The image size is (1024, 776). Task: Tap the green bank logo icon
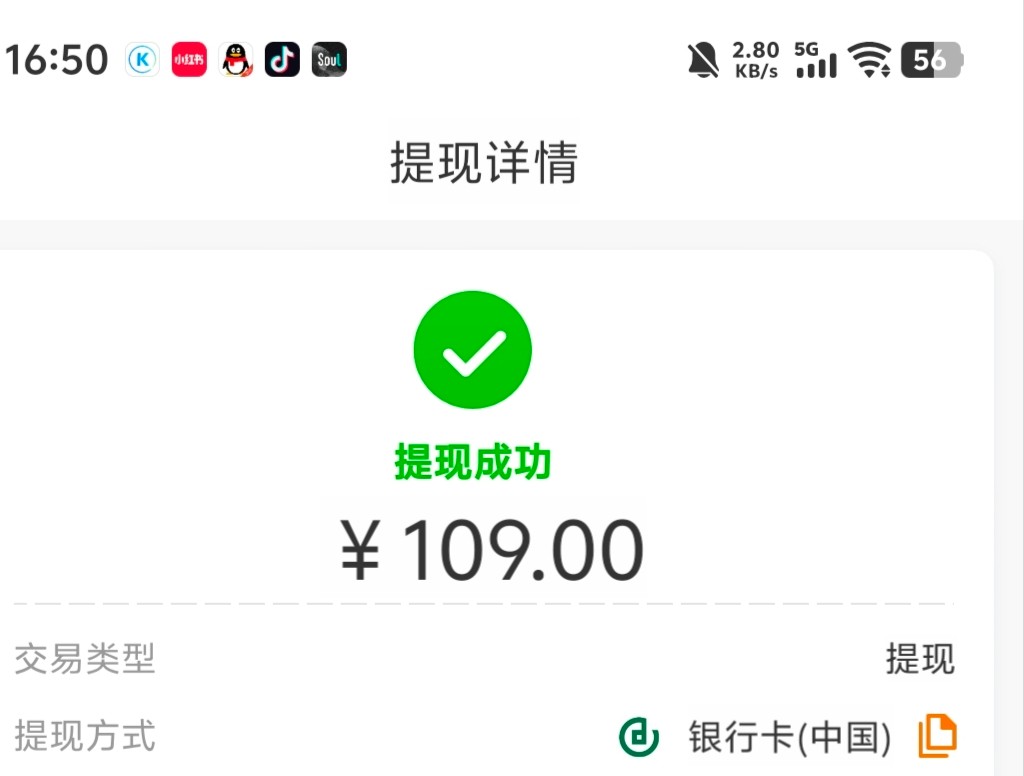(639, 736)
